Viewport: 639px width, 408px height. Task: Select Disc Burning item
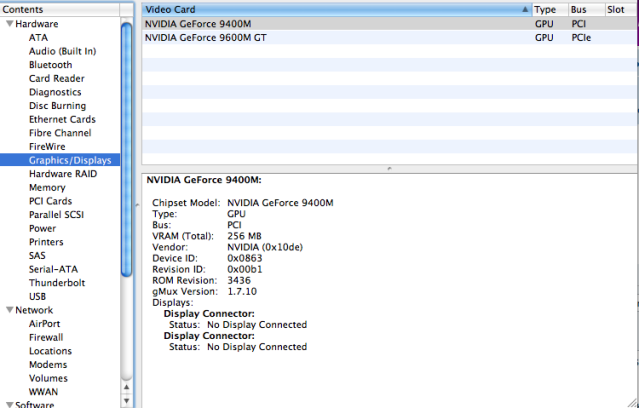57,106
